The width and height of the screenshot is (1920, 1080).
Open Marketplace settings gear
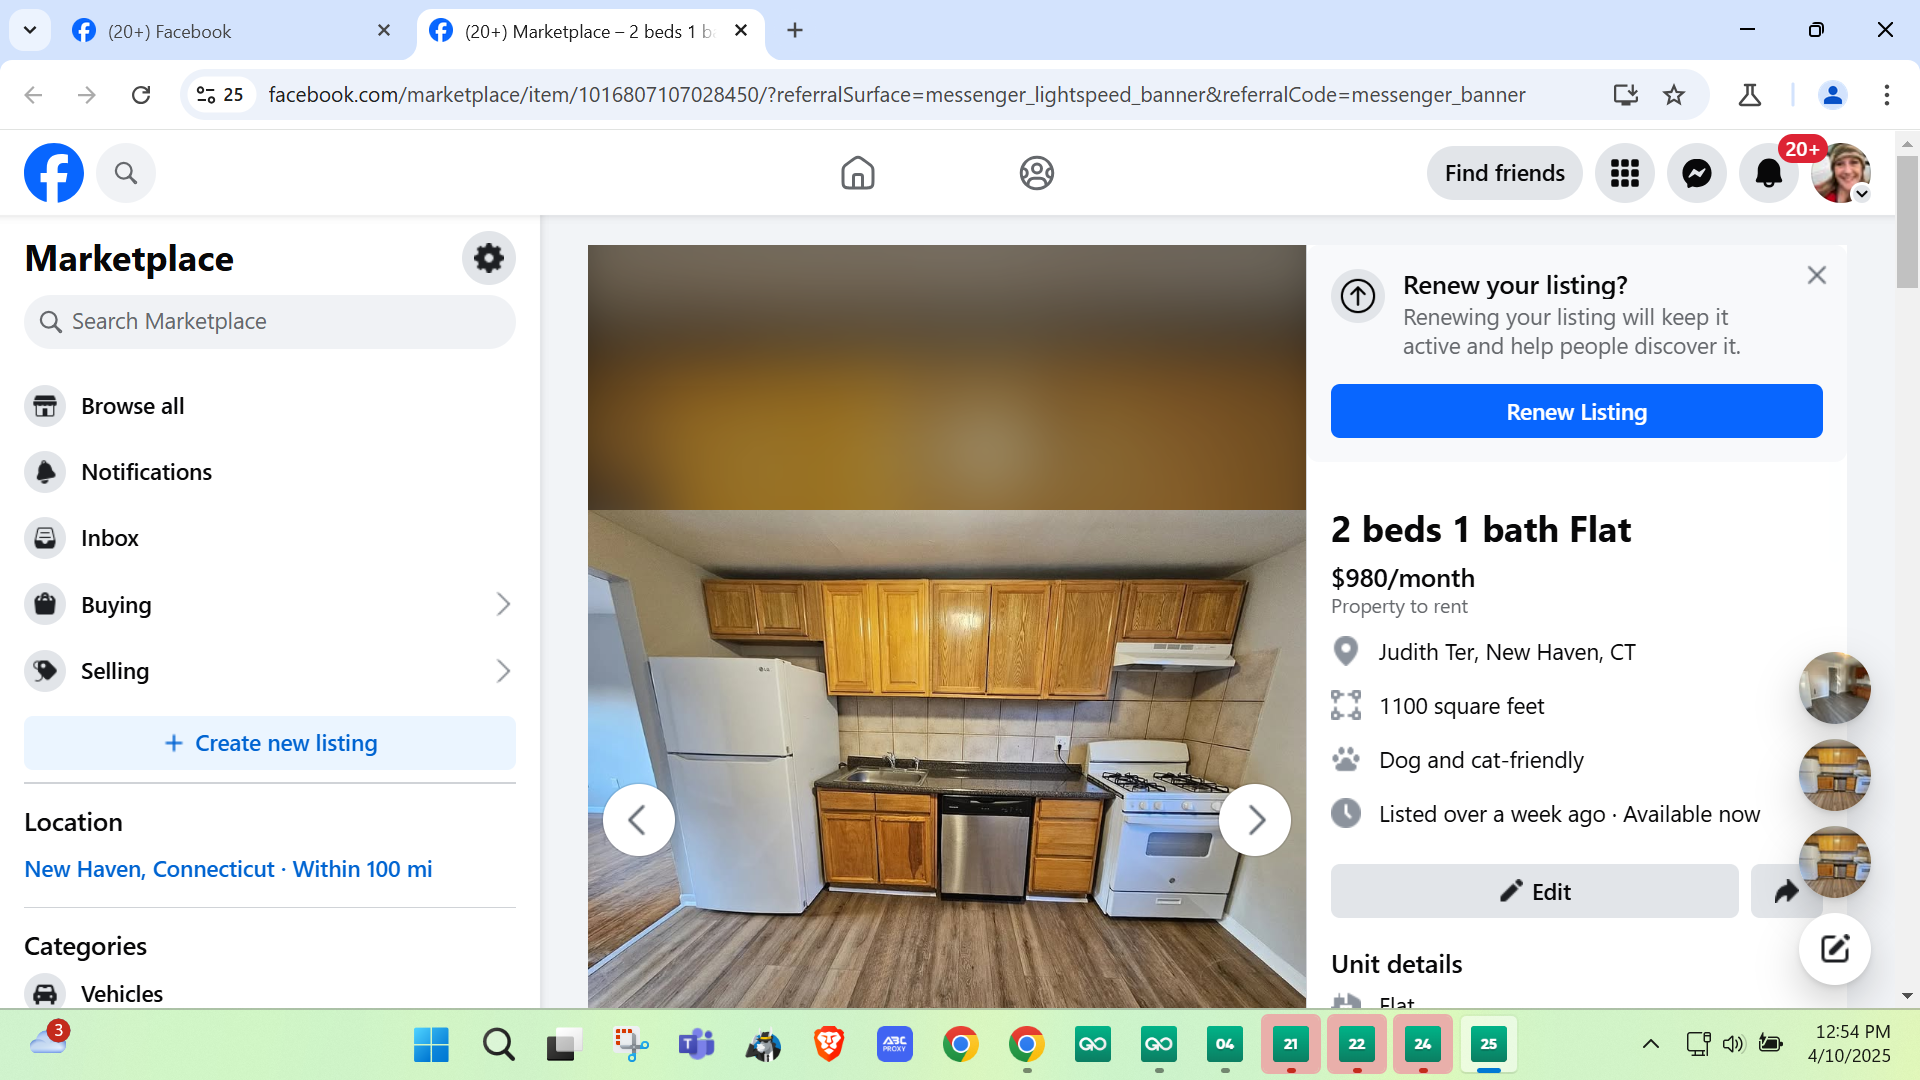point(488,258)
